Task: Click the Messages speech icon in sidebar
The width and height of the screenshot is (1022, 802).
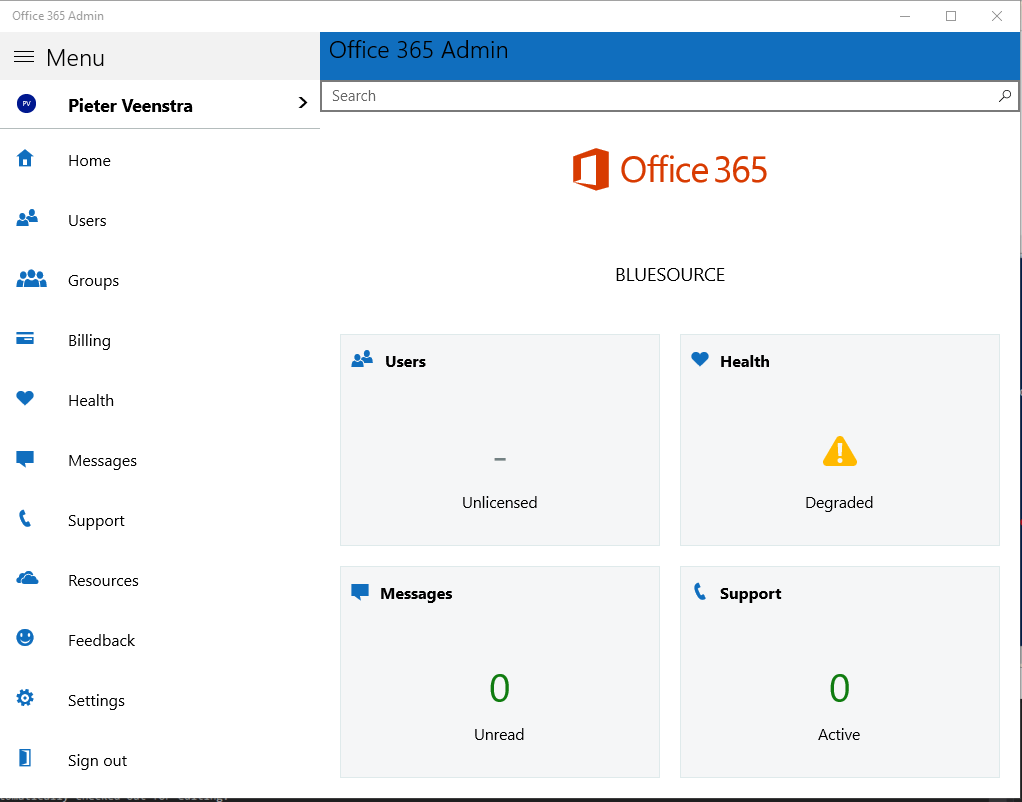Action: pos(25,459)
